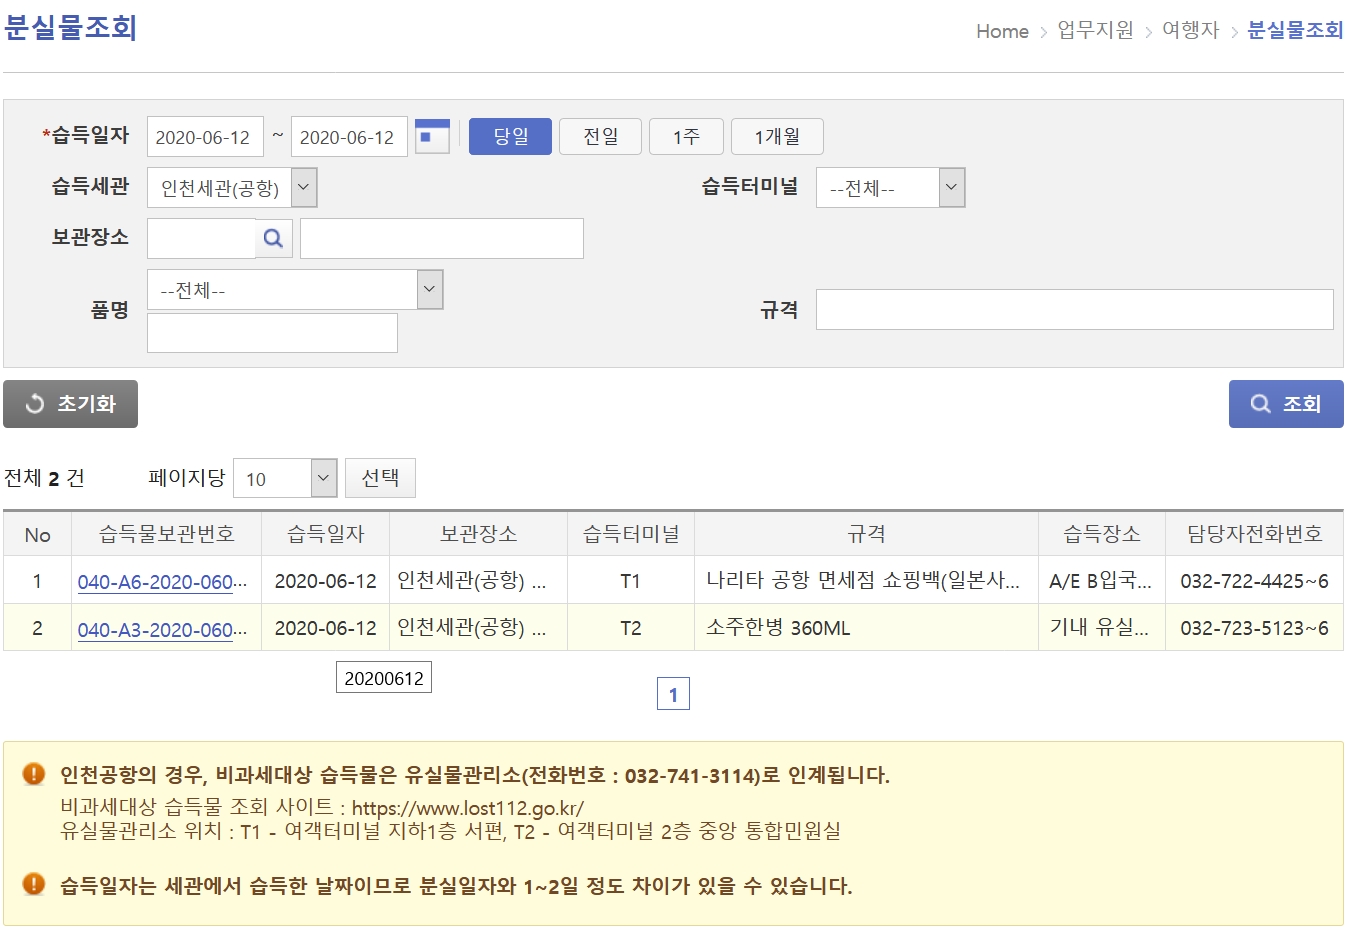The width and height of the screenshot is (1365, 937).
Task: Select the 당일 date range button
Action: pyautogui.click(x=510, y=137)
